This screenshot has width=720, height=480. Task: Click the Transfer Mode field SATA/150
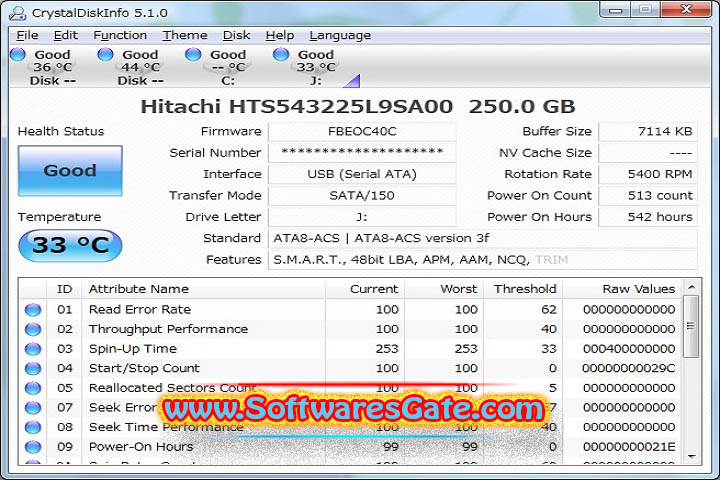[362, 195]
